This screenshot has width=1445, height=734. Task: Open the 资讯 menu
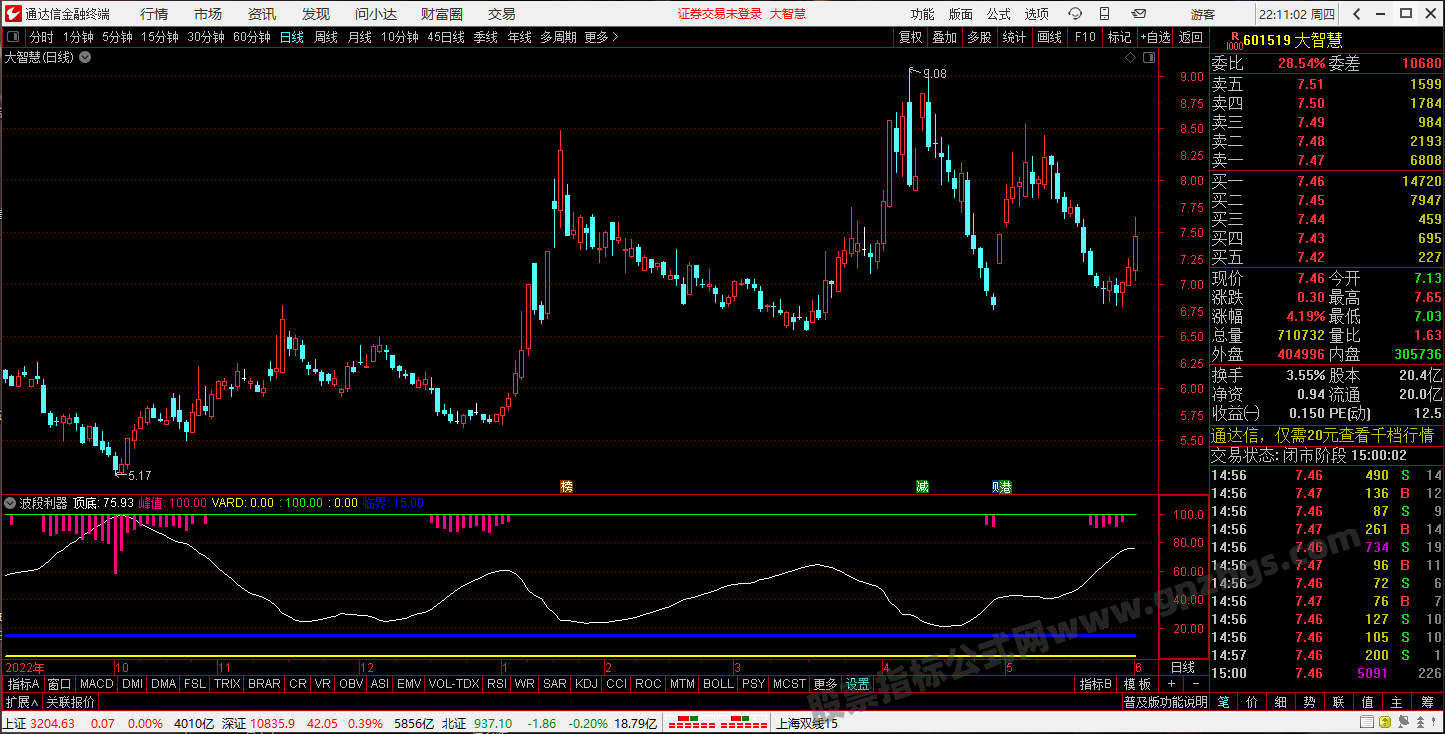pos(262,14)
